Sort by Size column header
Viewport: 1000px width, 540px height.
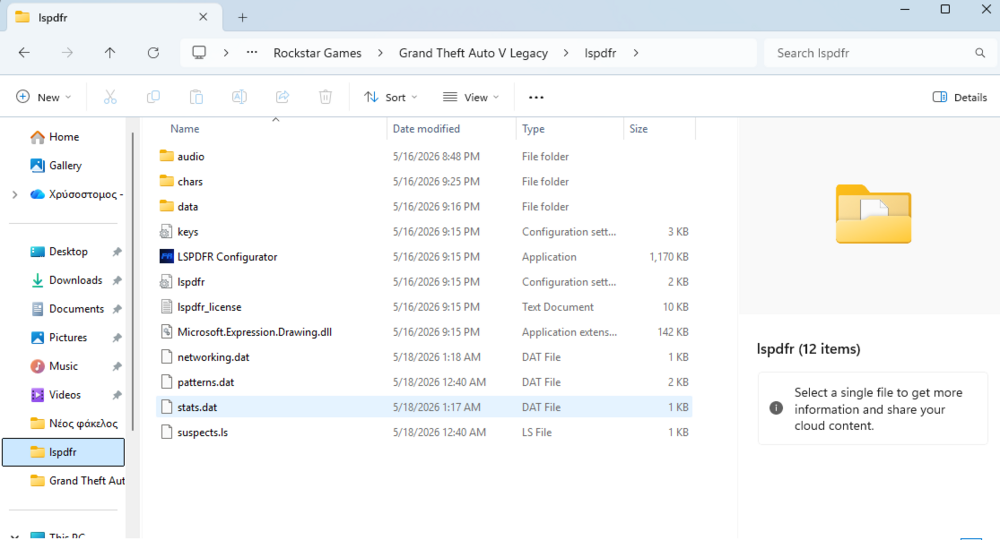tap(638, 129)
